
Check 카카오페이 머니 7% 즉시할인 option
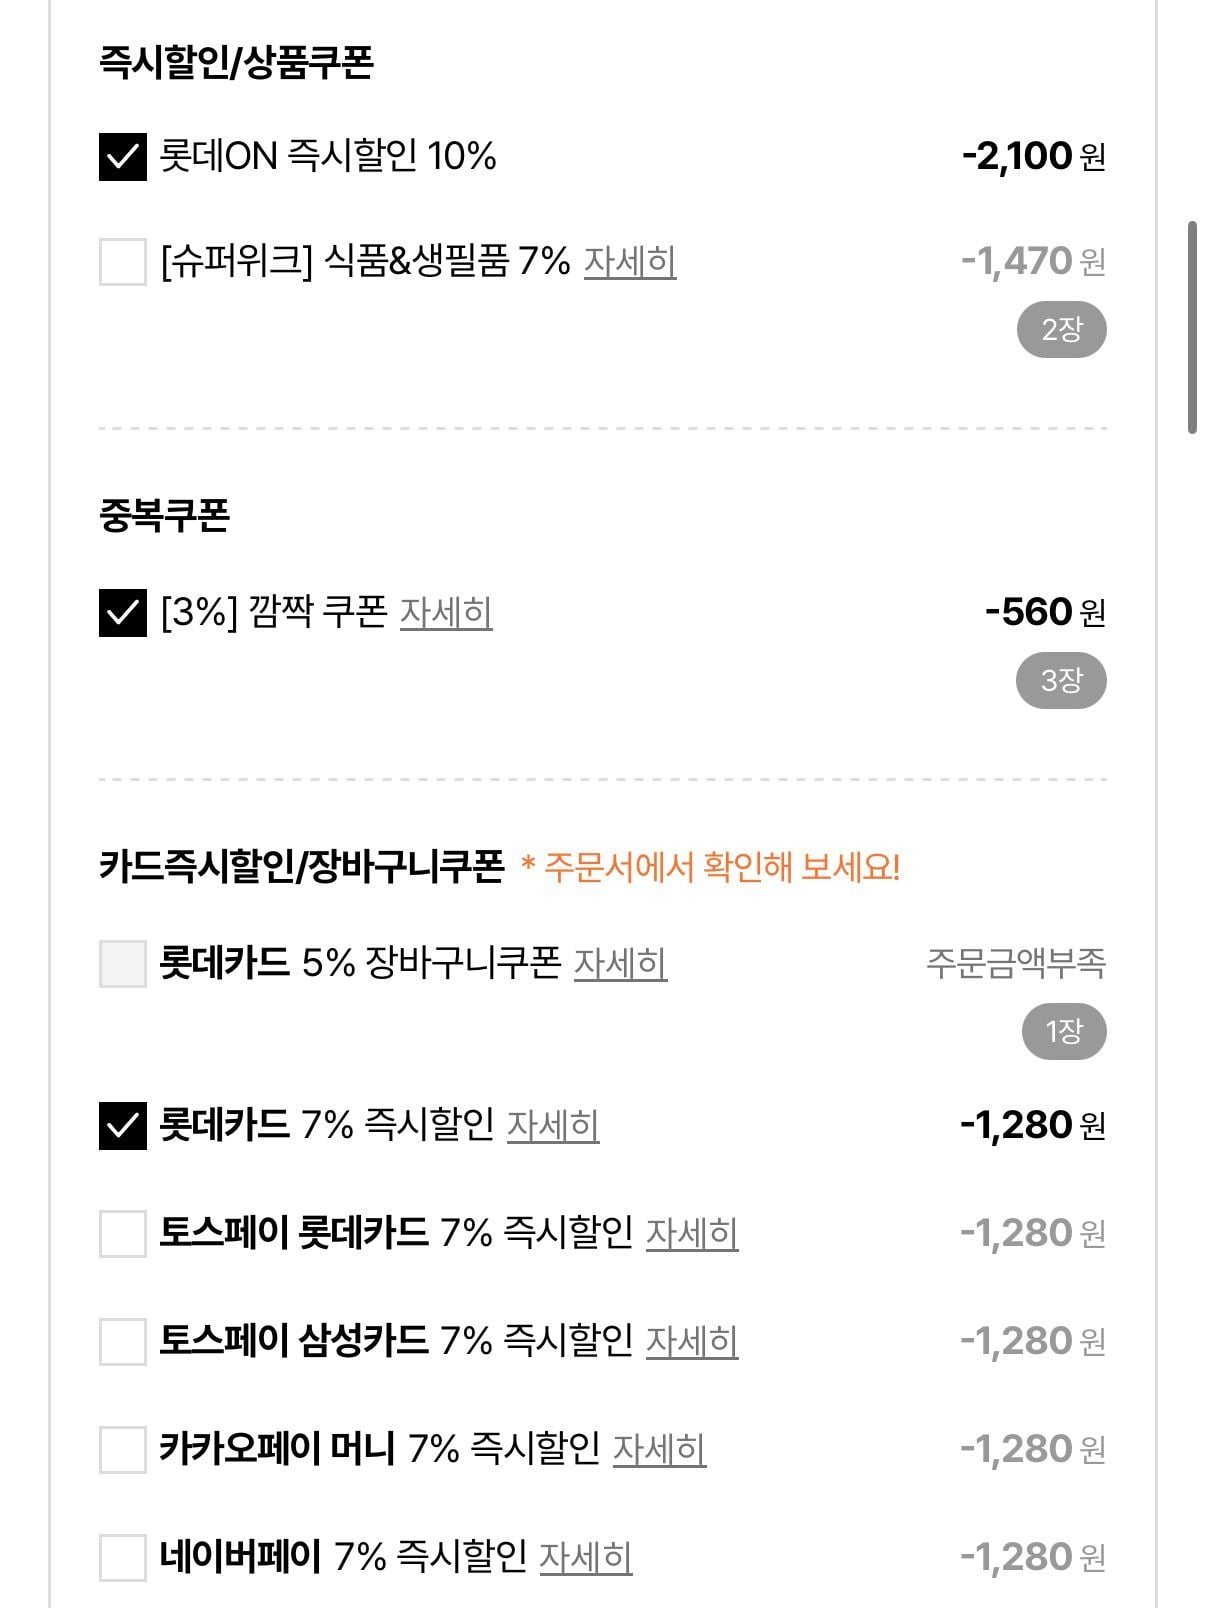pyautogui.click(x=123, y=1449)
